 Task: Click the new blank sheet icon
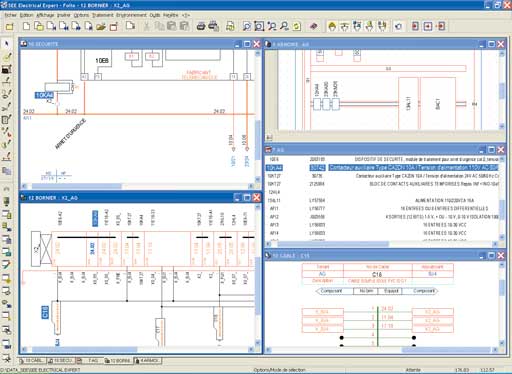coord(26,26)
